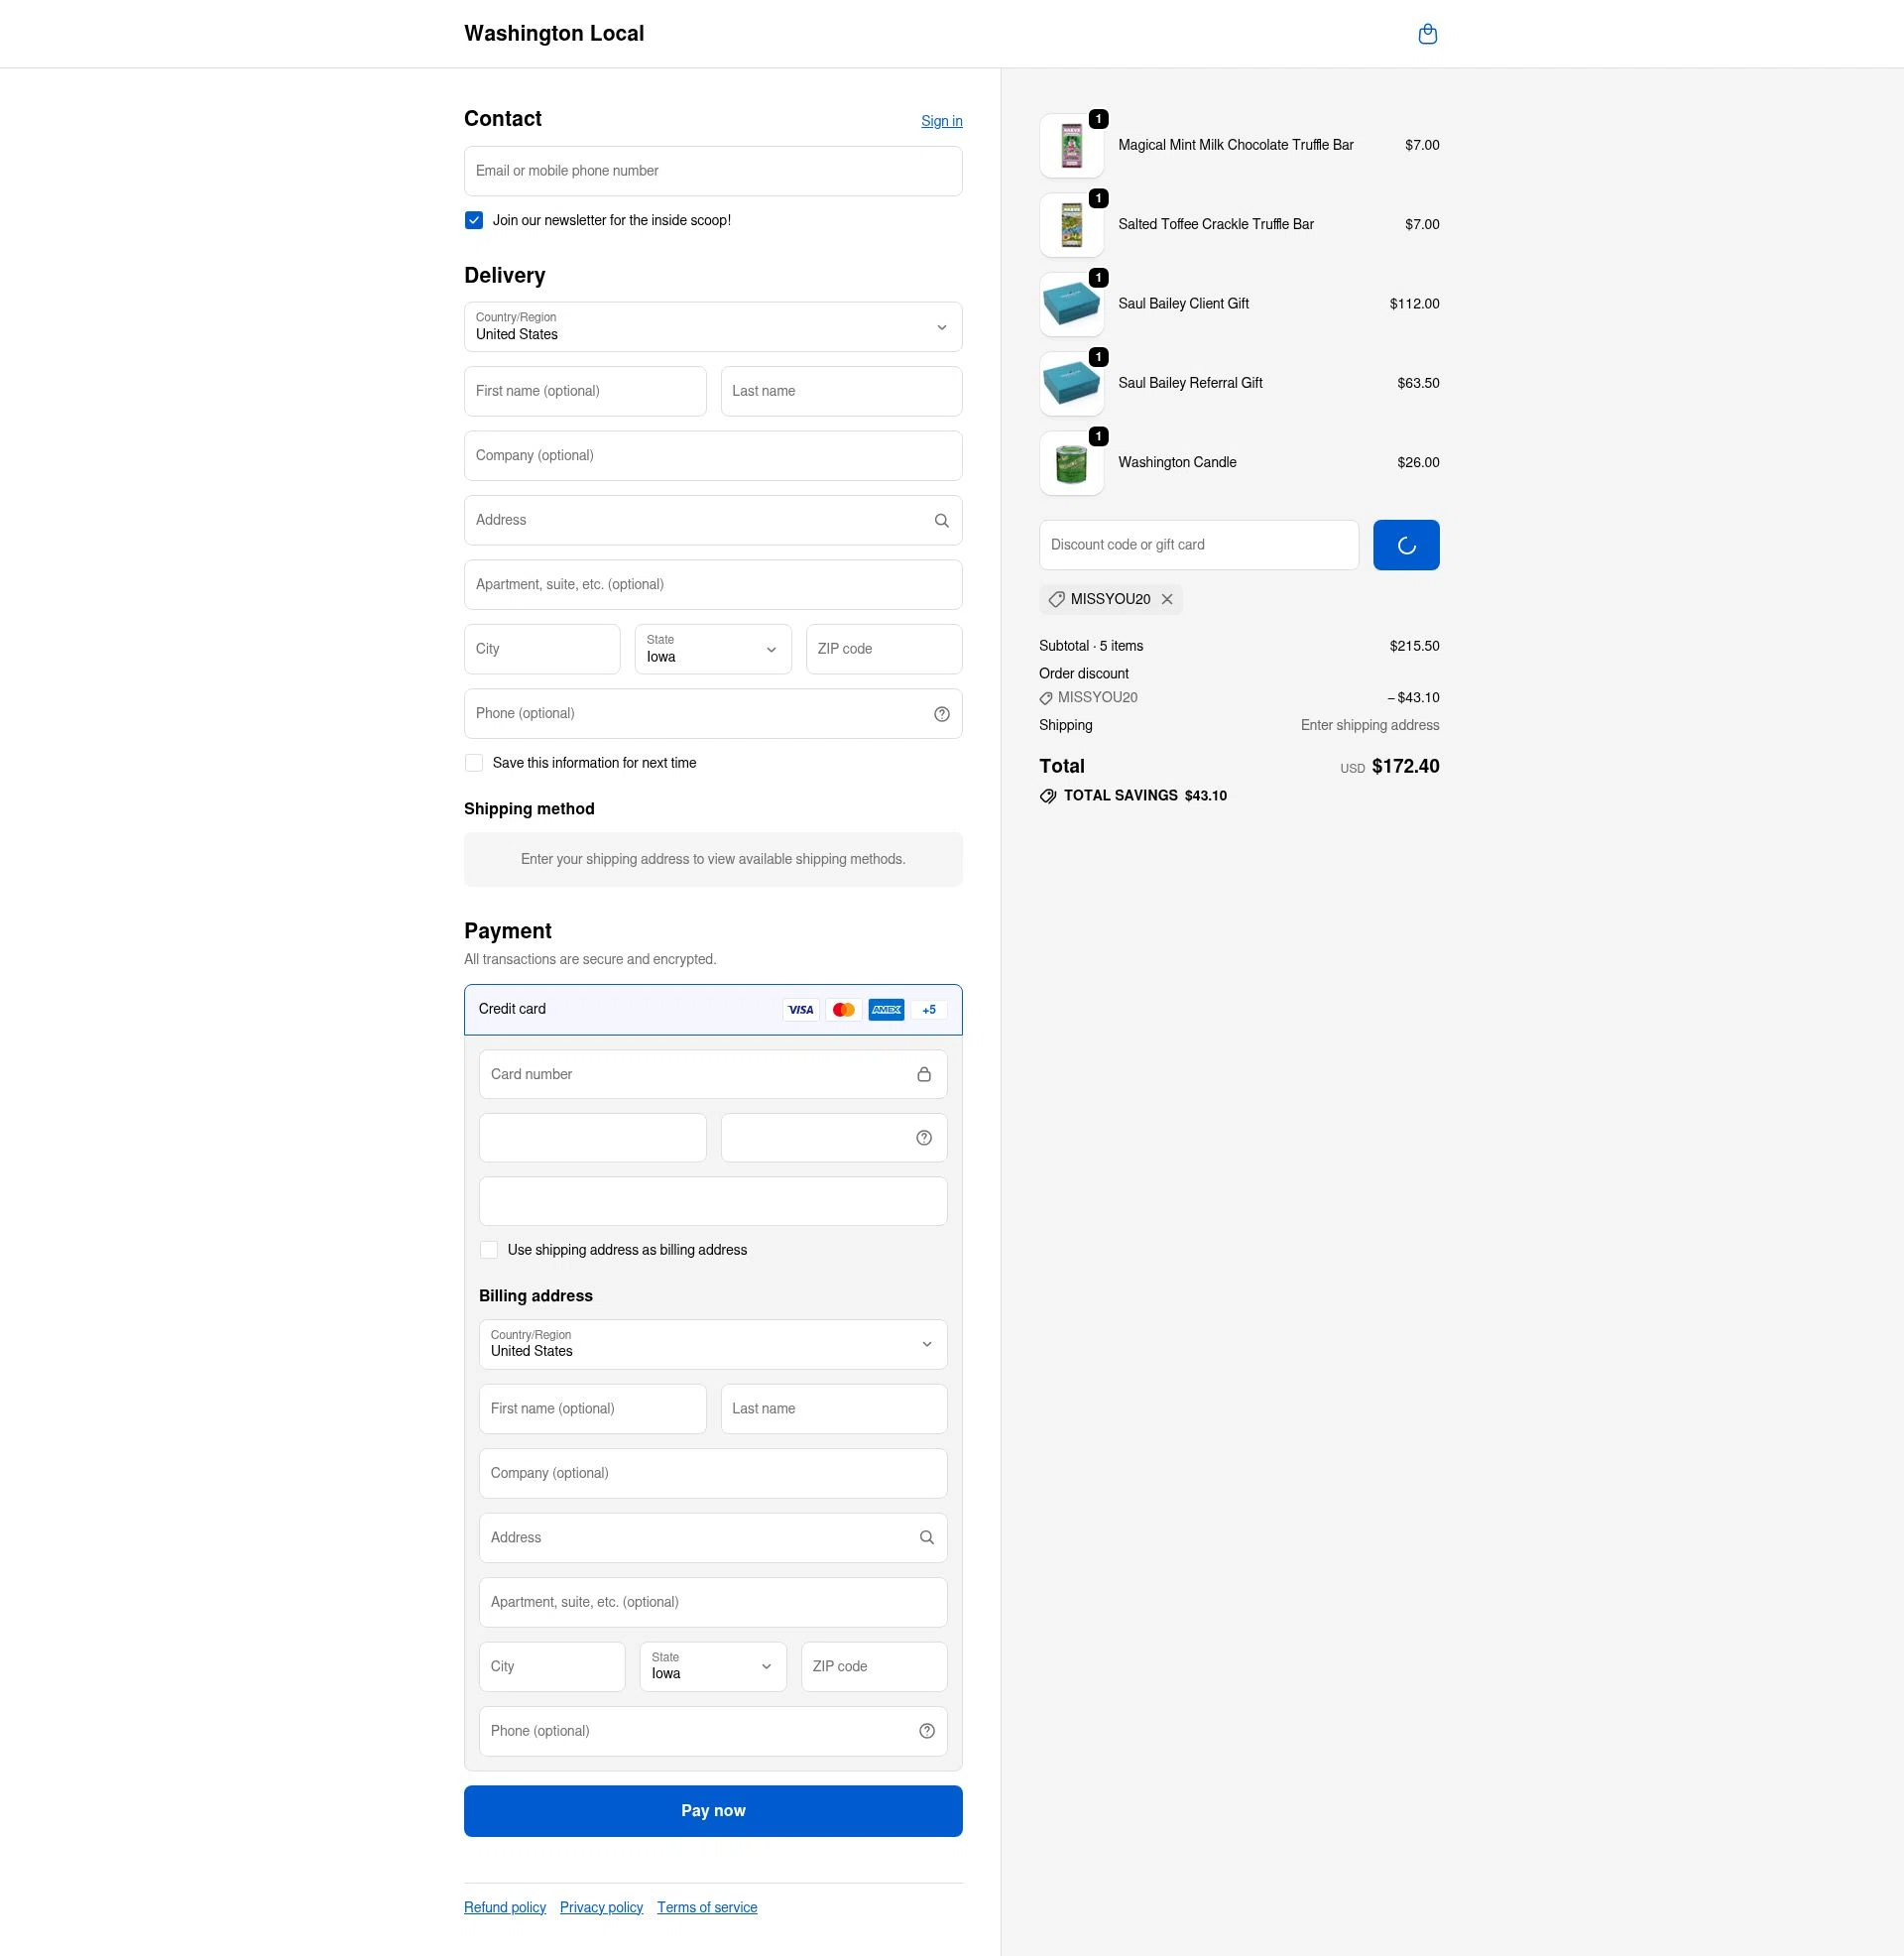Remove the MISSYOU20 discount code
This screenshot has width=1904, height=1956.
[x=1167, y=599]
